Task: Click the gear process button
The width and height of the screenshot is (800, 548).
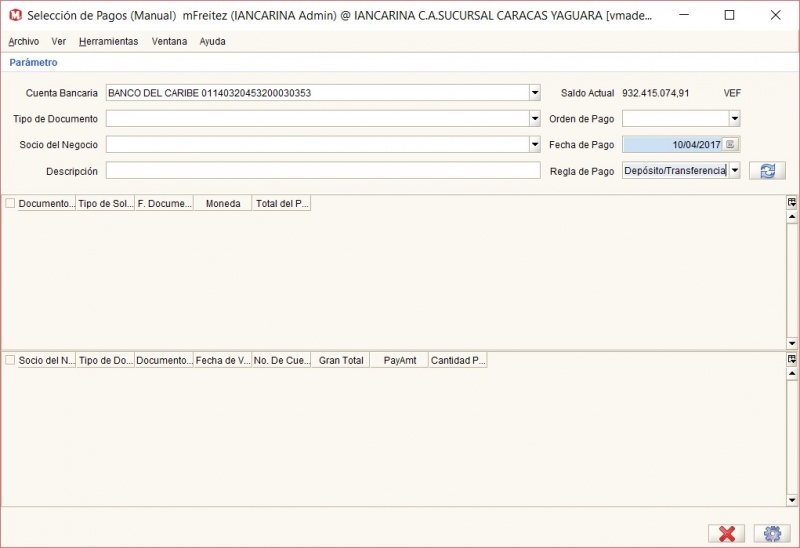Action: [x=771, y=534]
